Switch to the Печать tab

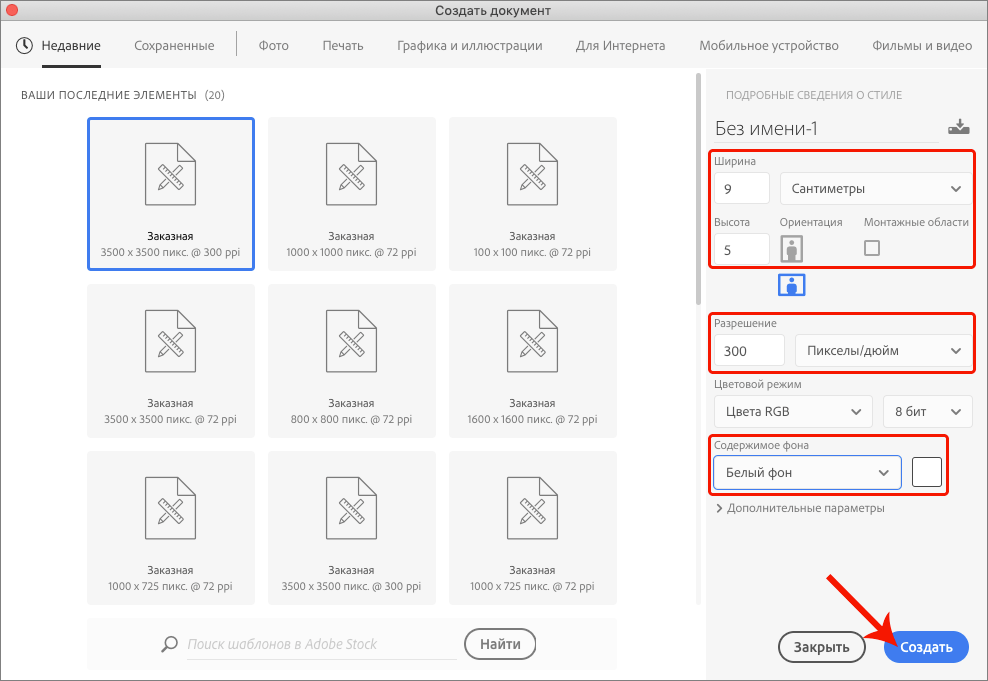coord(342,45)
